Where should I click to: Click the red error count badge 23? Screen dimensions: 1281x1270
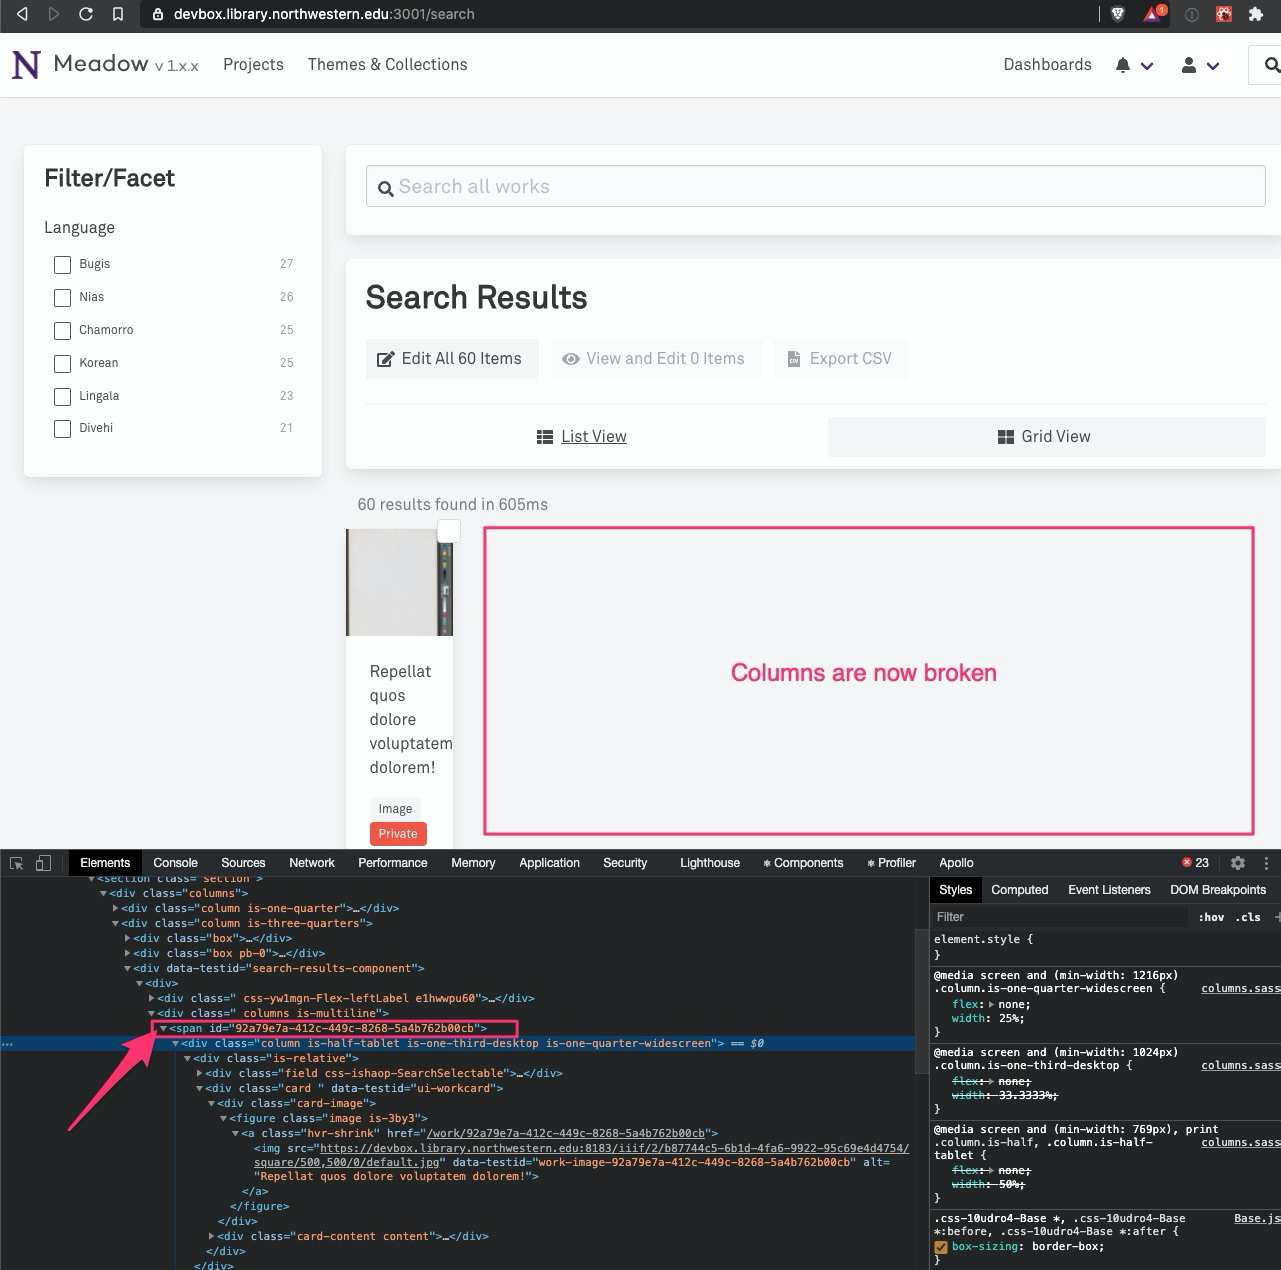pyautogui.click(x=1196, y=863)
